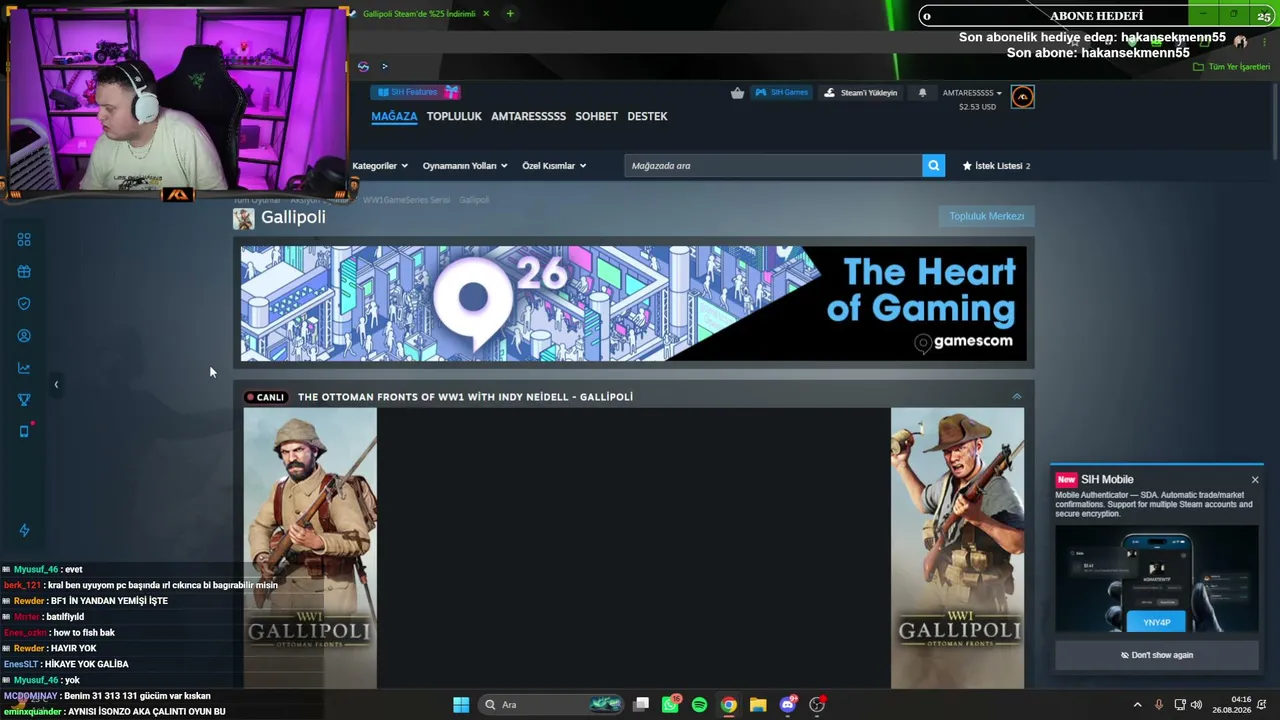Viewport: 1280px width, 720px height.
Task: Show hidden system tray icons
Action: [x=1137, y=705]
